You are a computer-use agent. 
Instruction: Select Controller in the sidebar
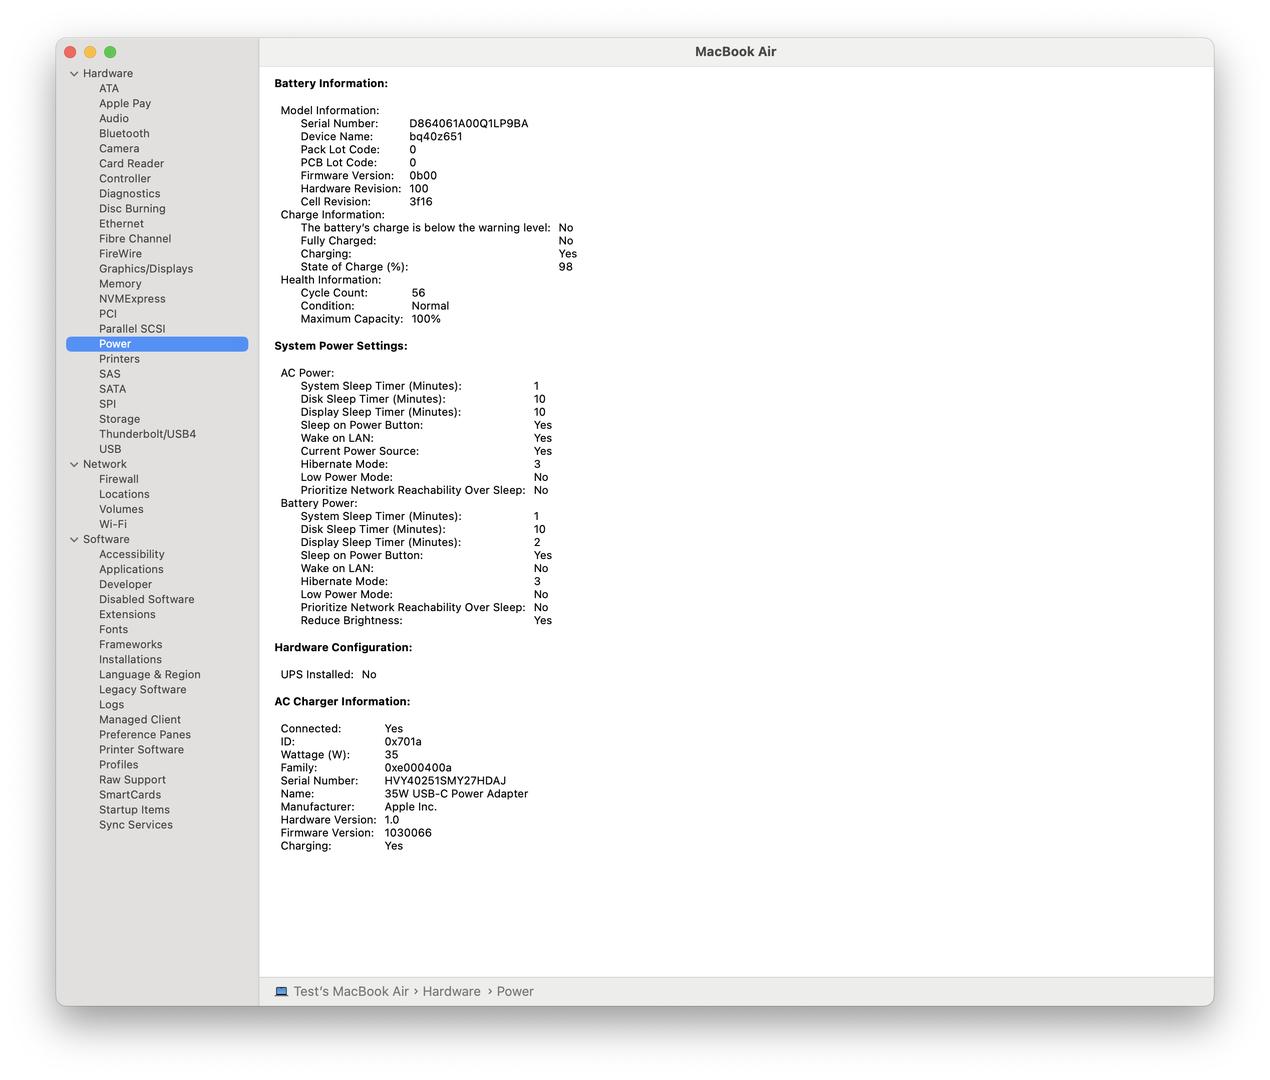click(x=125, y=179)
